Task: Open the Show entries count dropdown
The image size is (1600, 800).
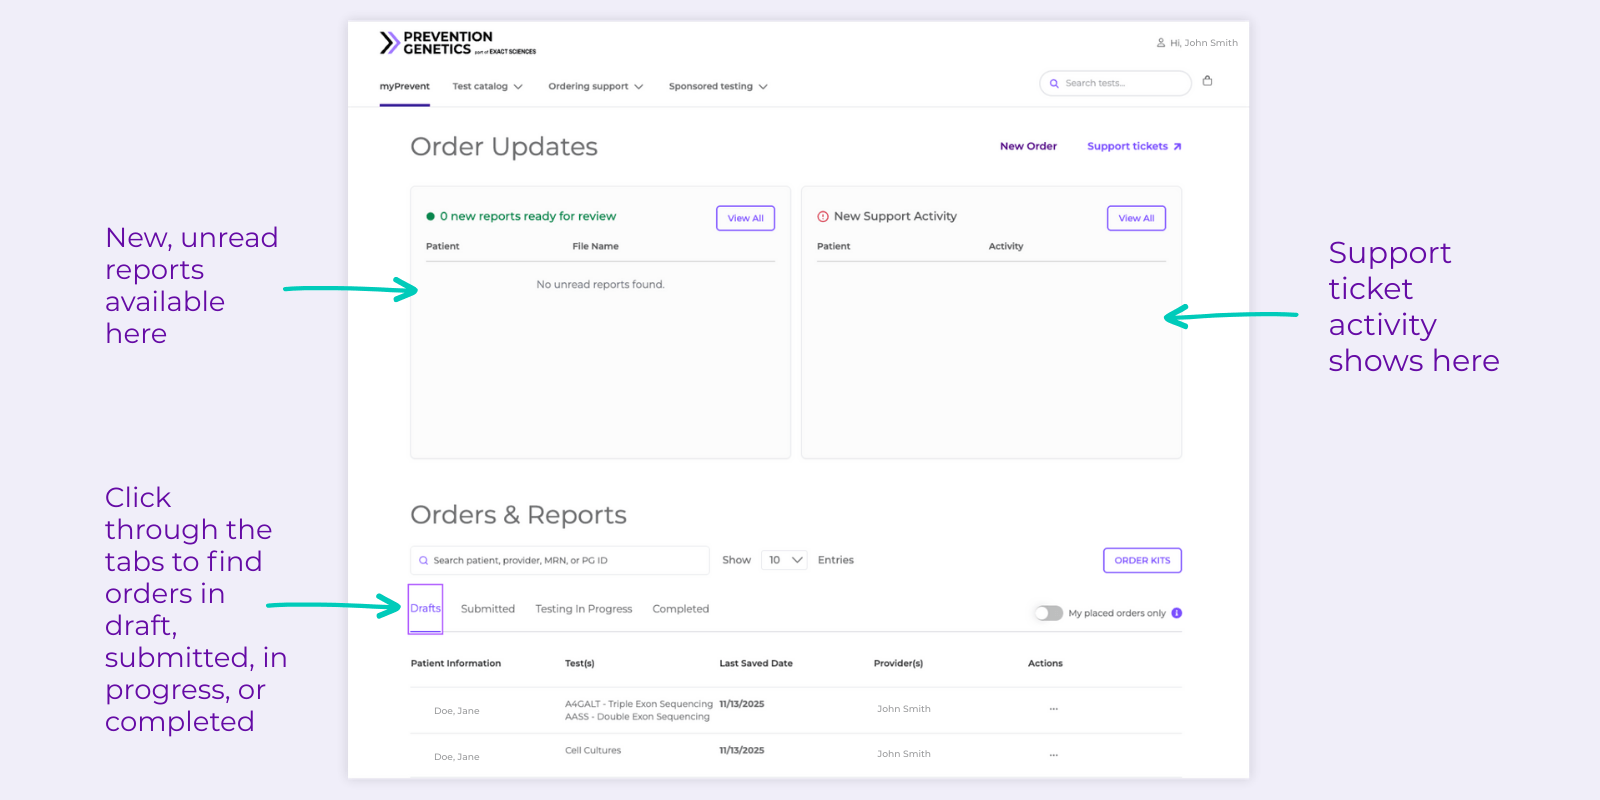Action: coord(784,560)
